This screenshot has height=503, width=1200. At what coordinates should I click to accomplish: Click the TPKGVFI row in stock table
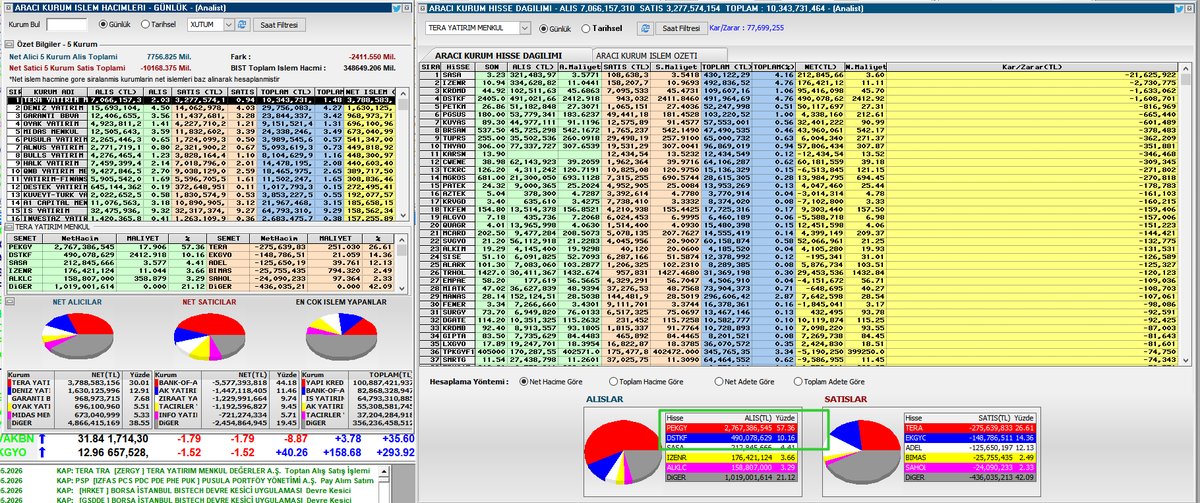(800, 351)
